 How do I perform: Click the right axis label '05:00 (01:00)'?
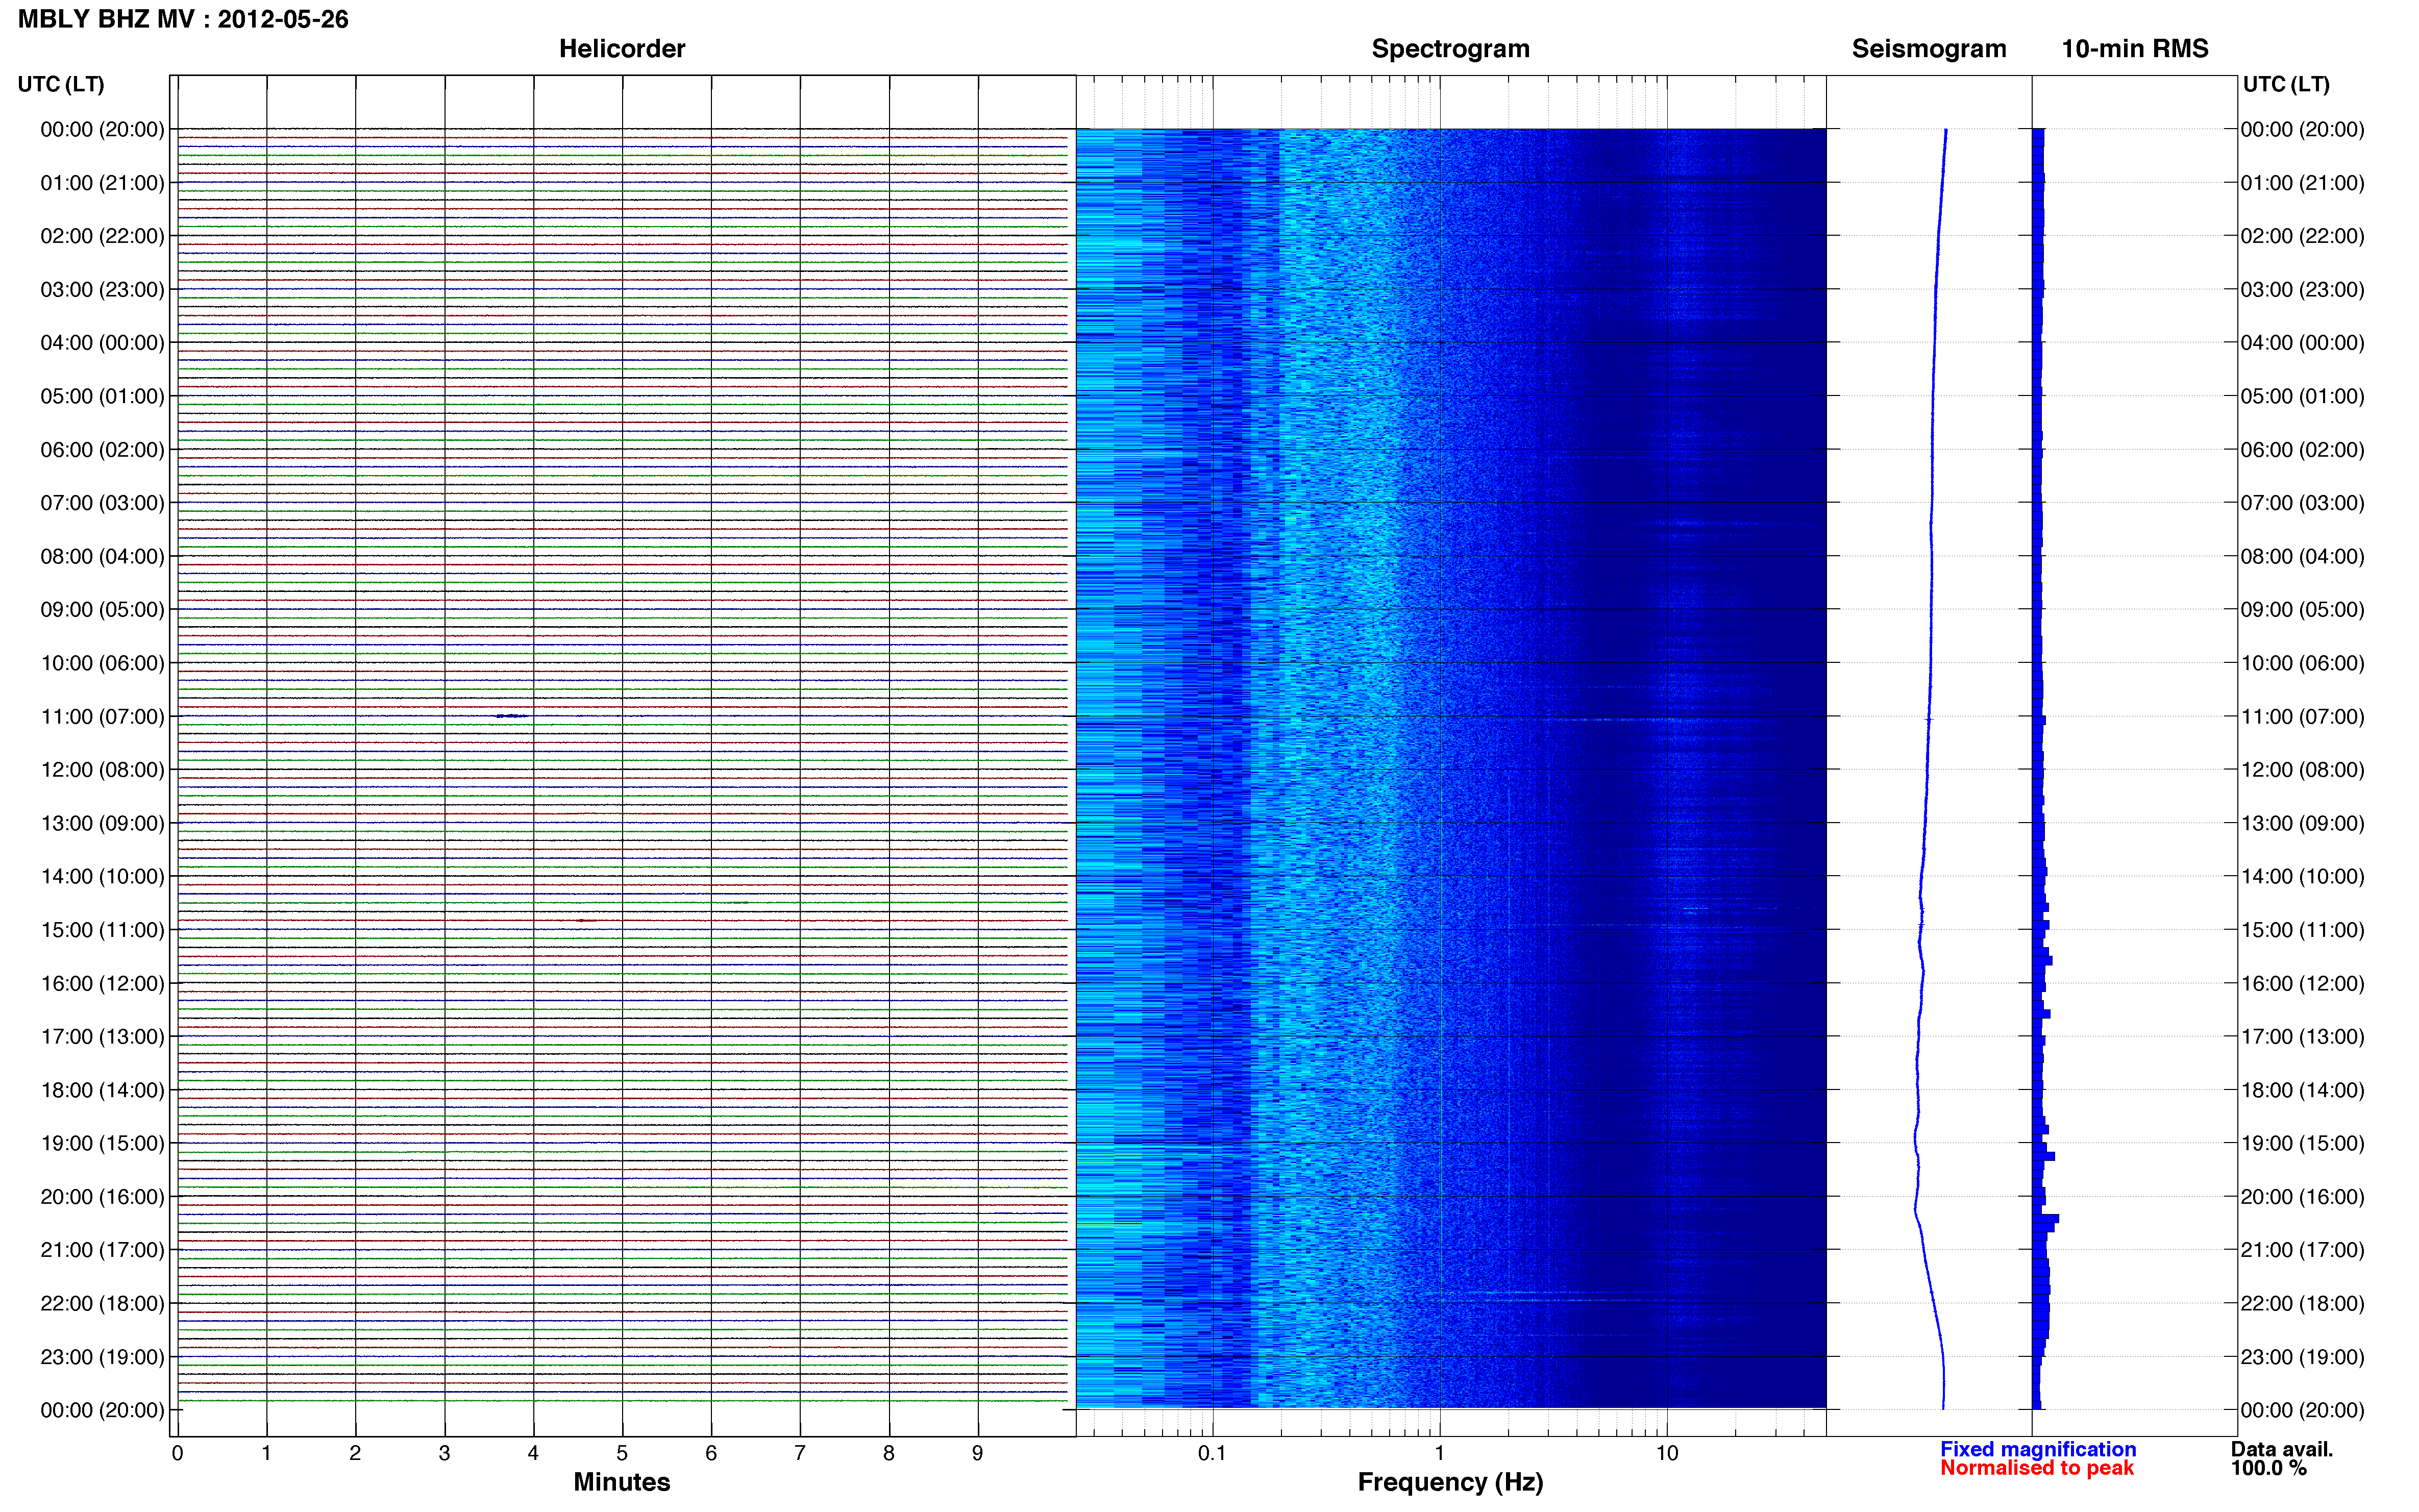[2302, 397]
